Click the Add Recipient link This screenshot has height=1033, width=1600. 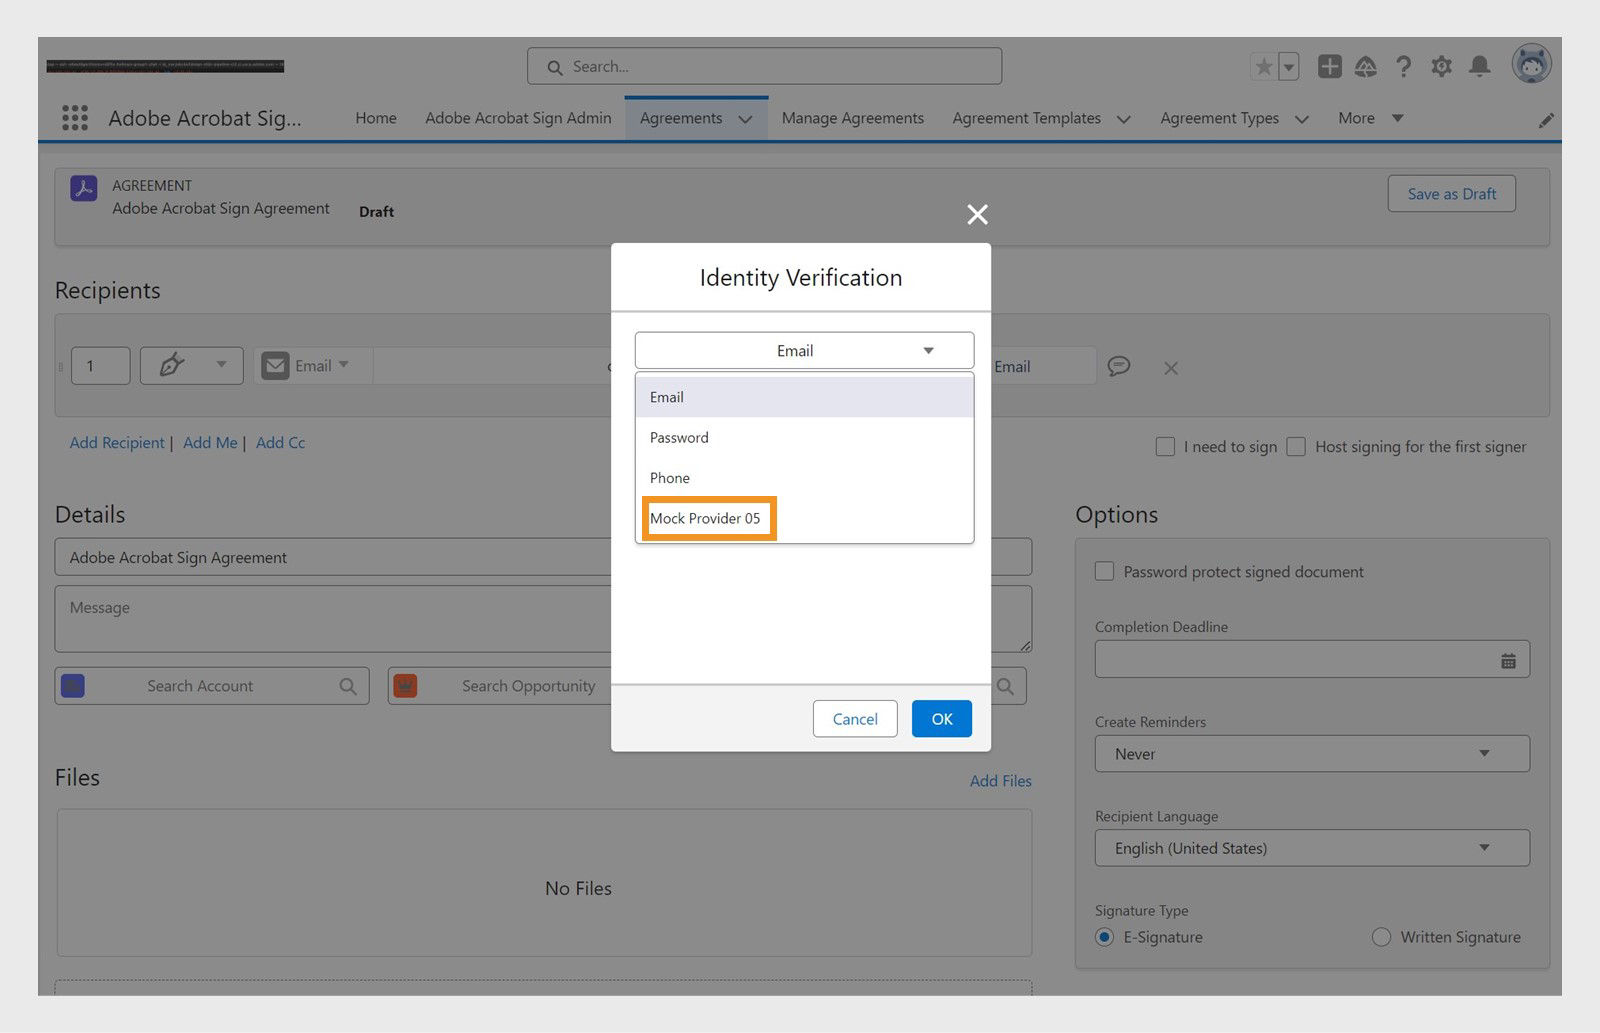[x=117, y=443]
